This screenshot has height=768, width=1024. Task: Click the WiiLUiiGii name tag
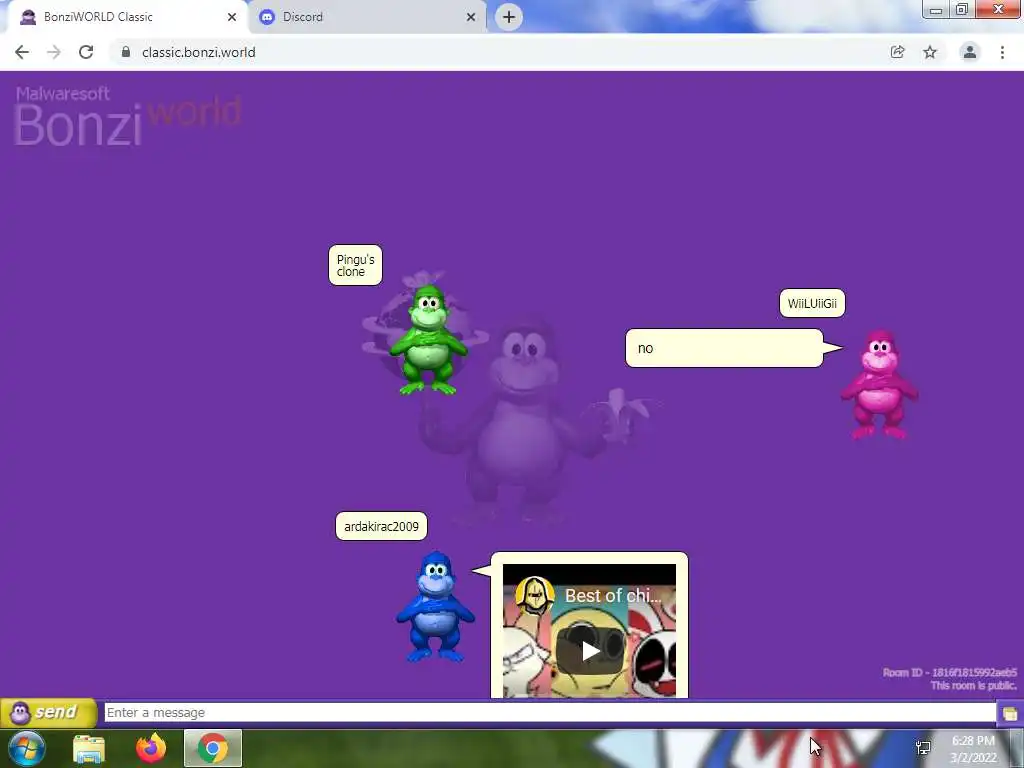pos(812,303)
